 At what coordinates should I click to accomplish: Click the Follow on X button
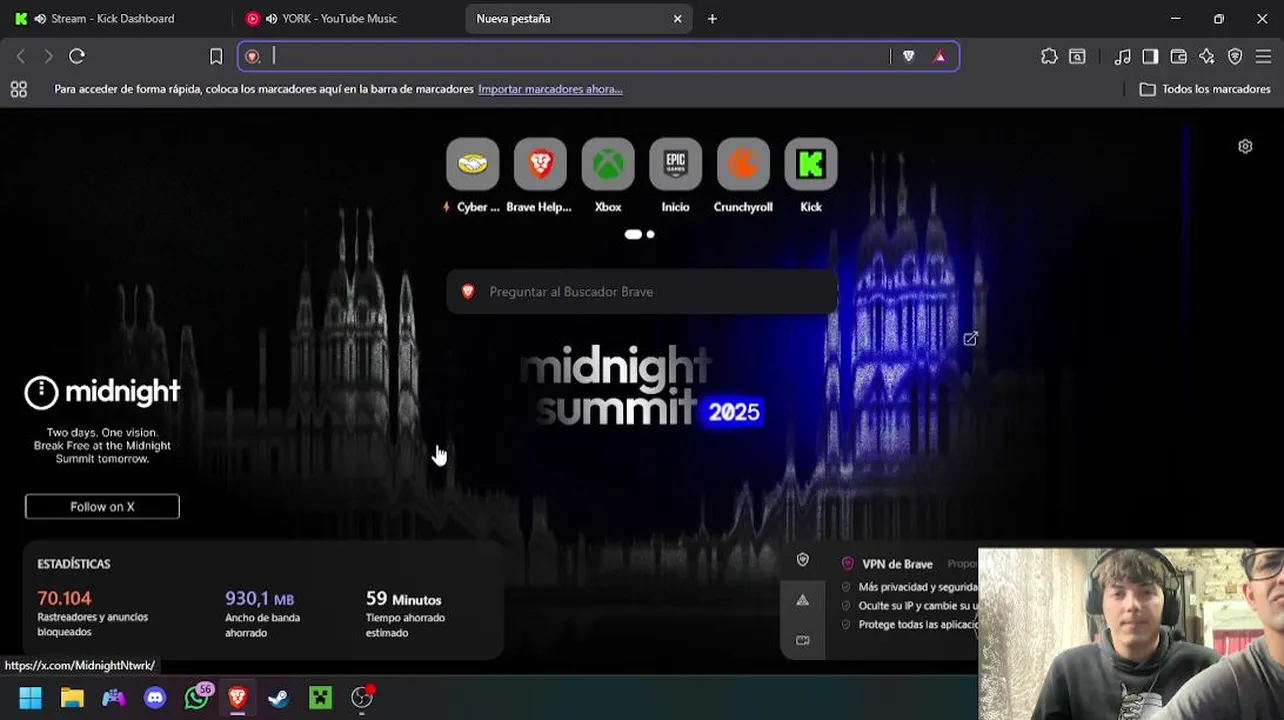[102, 507]
